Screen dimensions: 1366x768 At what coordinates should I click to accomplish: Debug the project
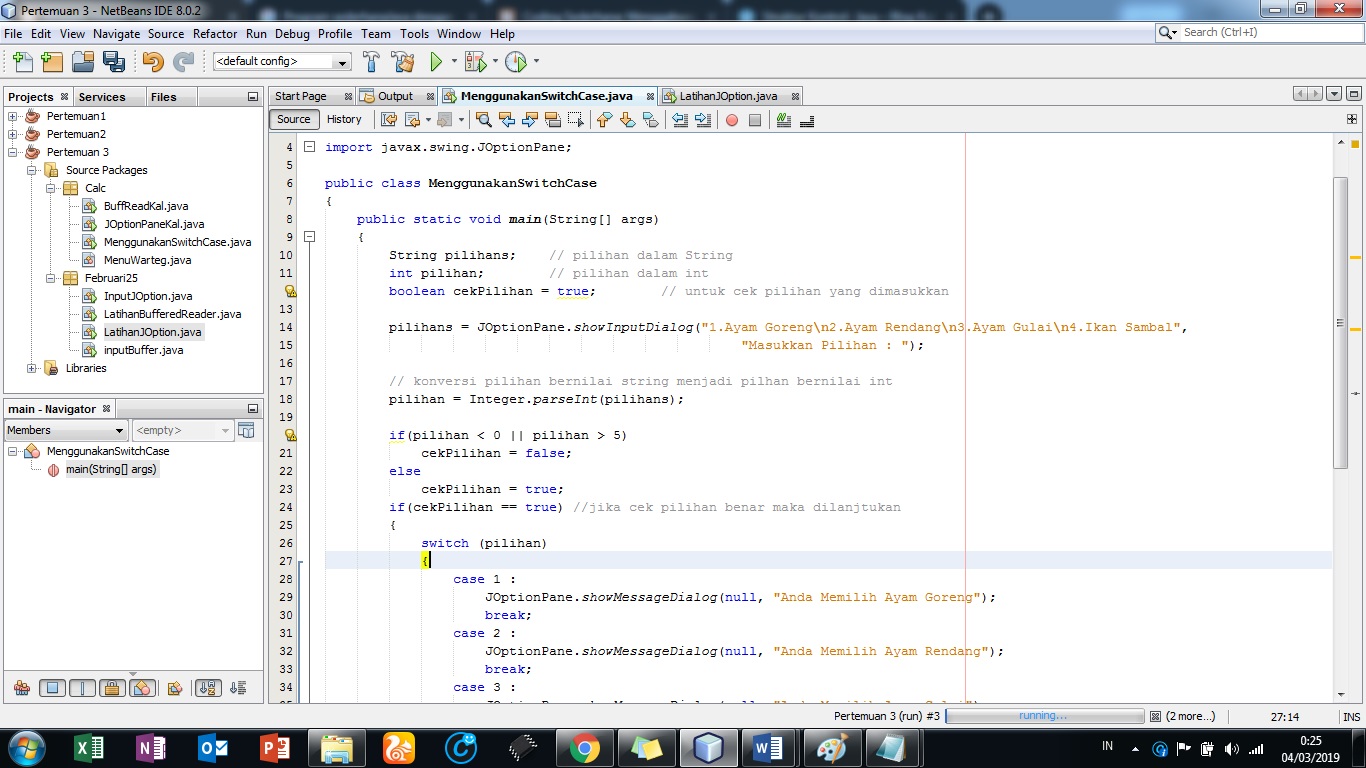(477, 61)
